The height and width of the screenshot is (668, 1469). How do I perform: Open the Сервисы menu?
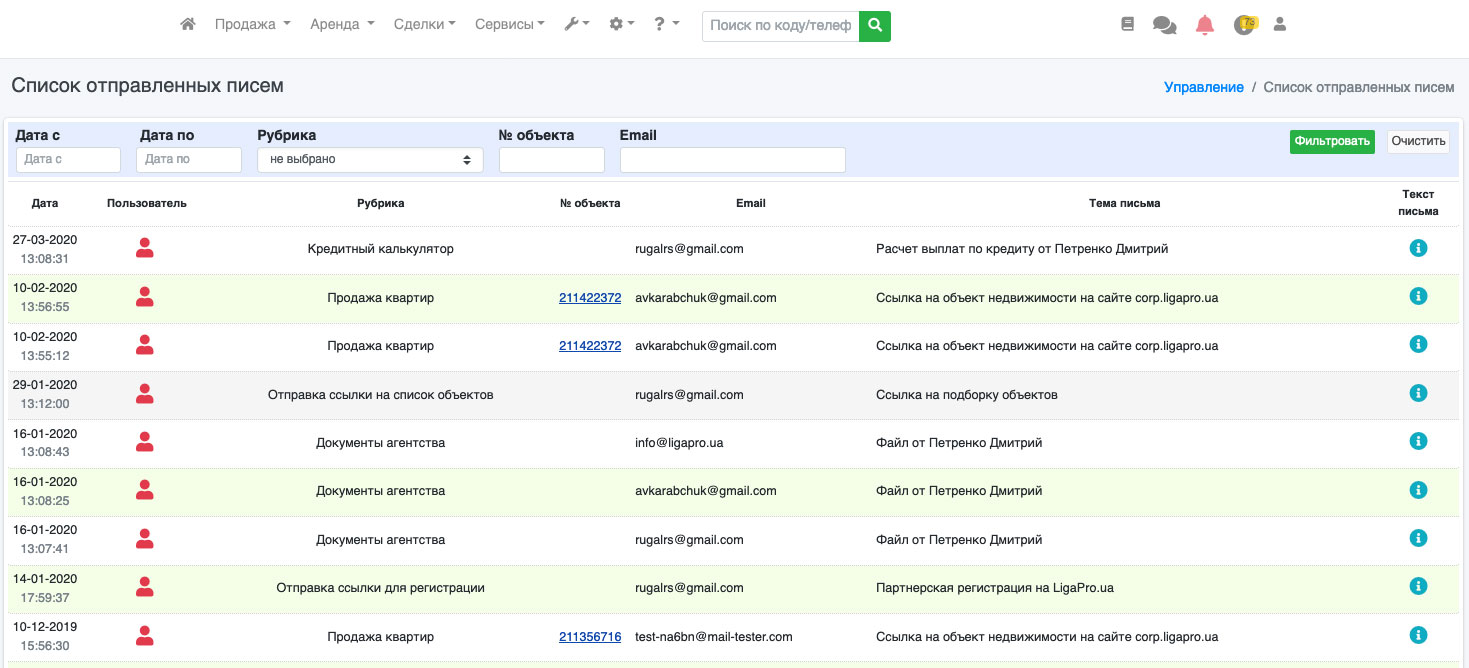point(509,24)
